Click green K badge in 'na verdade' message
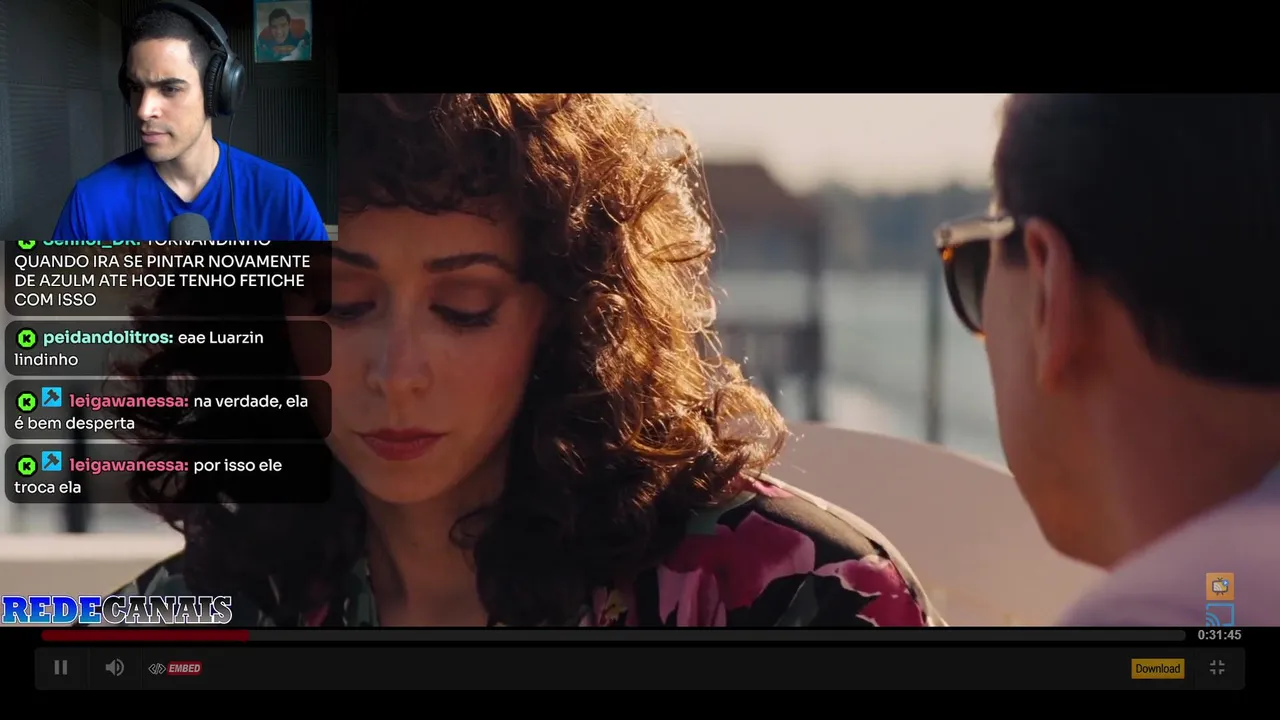The width and height of the screenshot is (1280, 720). (x=27, y=402)
